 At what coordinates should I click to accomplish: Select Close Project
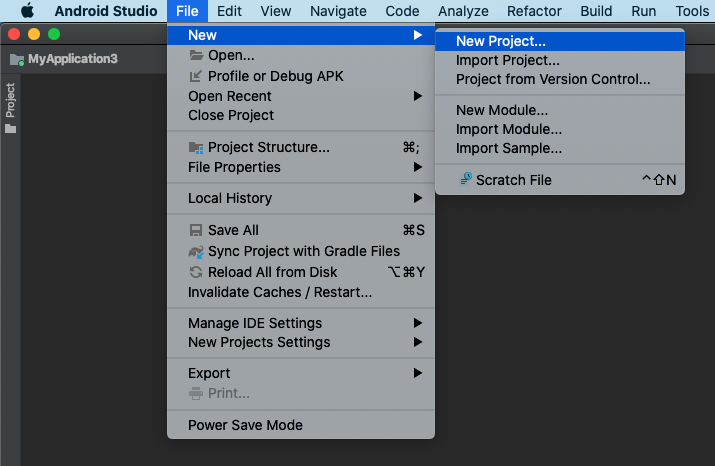pos(231,115)
